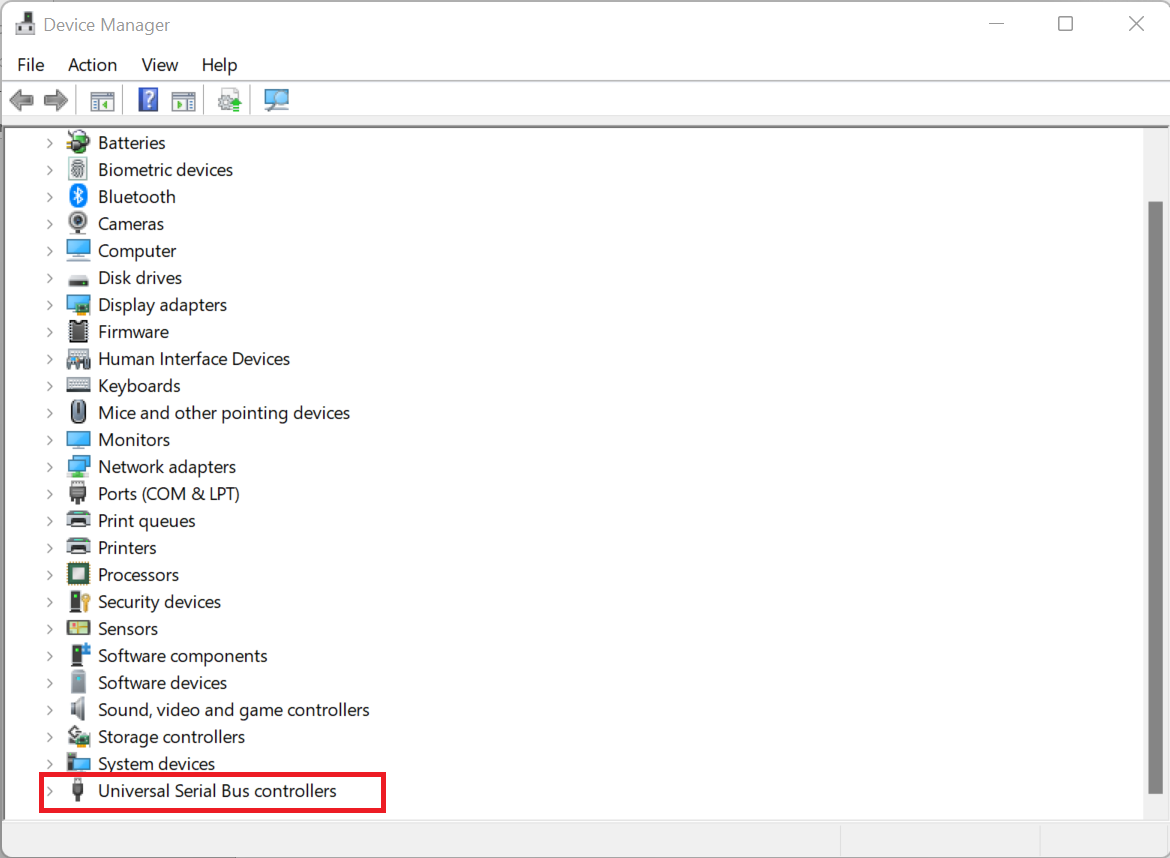This screenshot has width=1170, height=858.
Task: Expand the Batteries category arrow
Action: point(49,143)
